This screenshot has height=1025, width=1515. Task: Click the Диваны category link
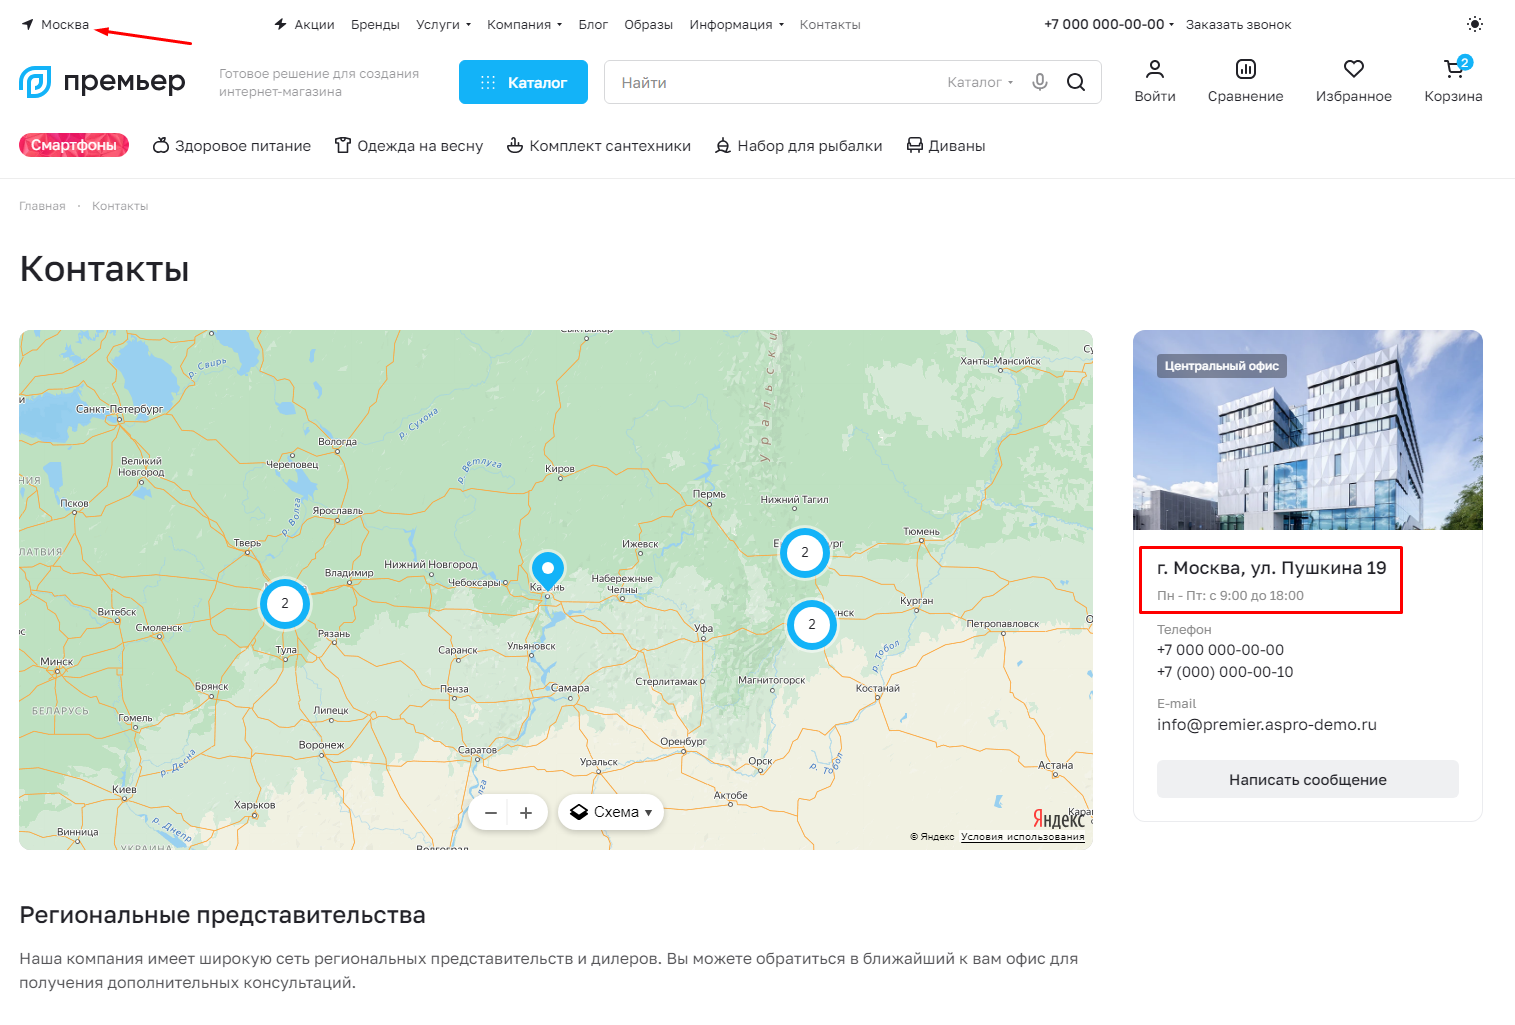point(957,146)
